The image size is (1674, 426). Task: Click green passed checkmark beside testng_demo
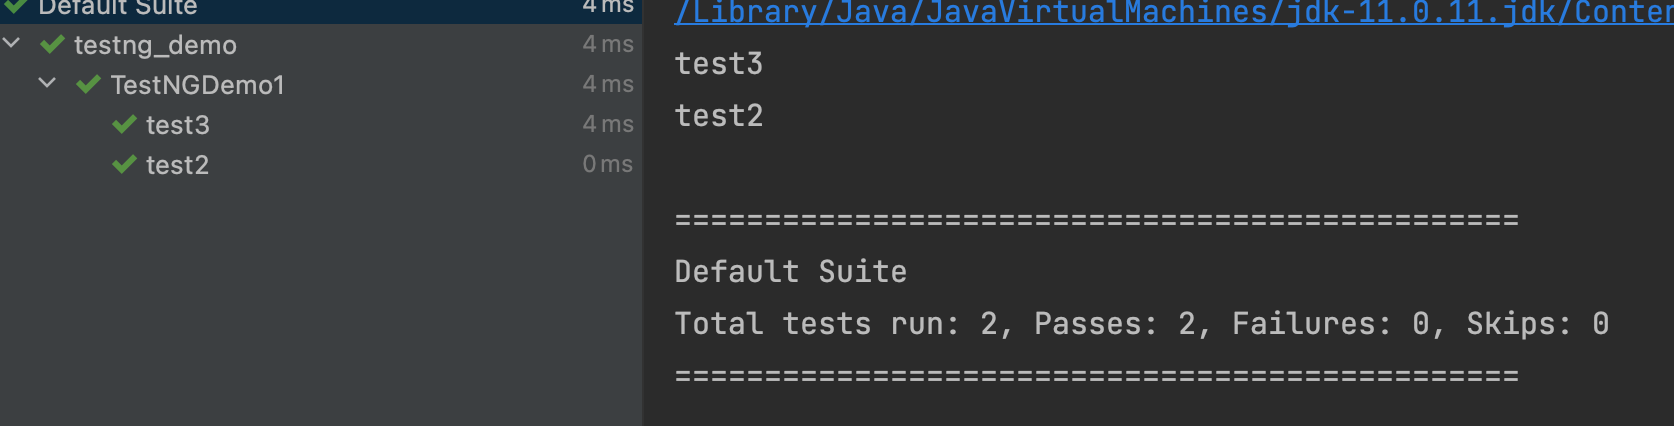click(x=52, y=45)
